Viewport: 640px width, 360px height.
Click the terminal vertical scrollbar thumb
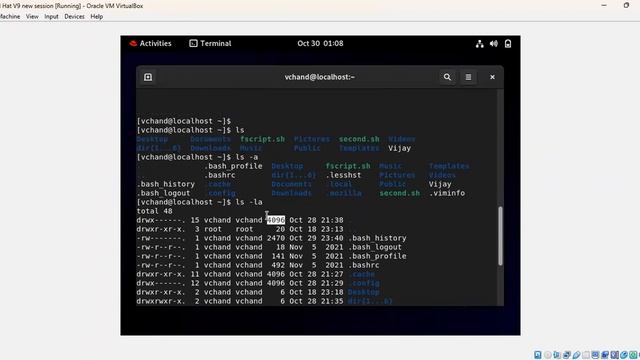(x=500, y=236)
